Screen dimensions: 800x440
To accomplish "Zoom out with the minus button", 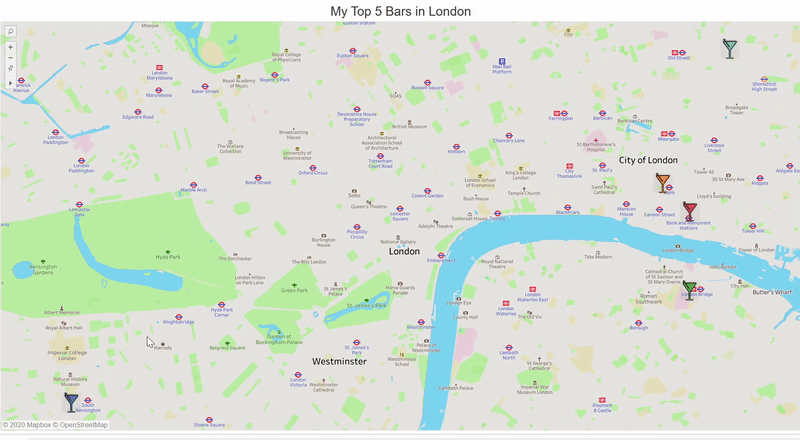I will click(10, 58).
